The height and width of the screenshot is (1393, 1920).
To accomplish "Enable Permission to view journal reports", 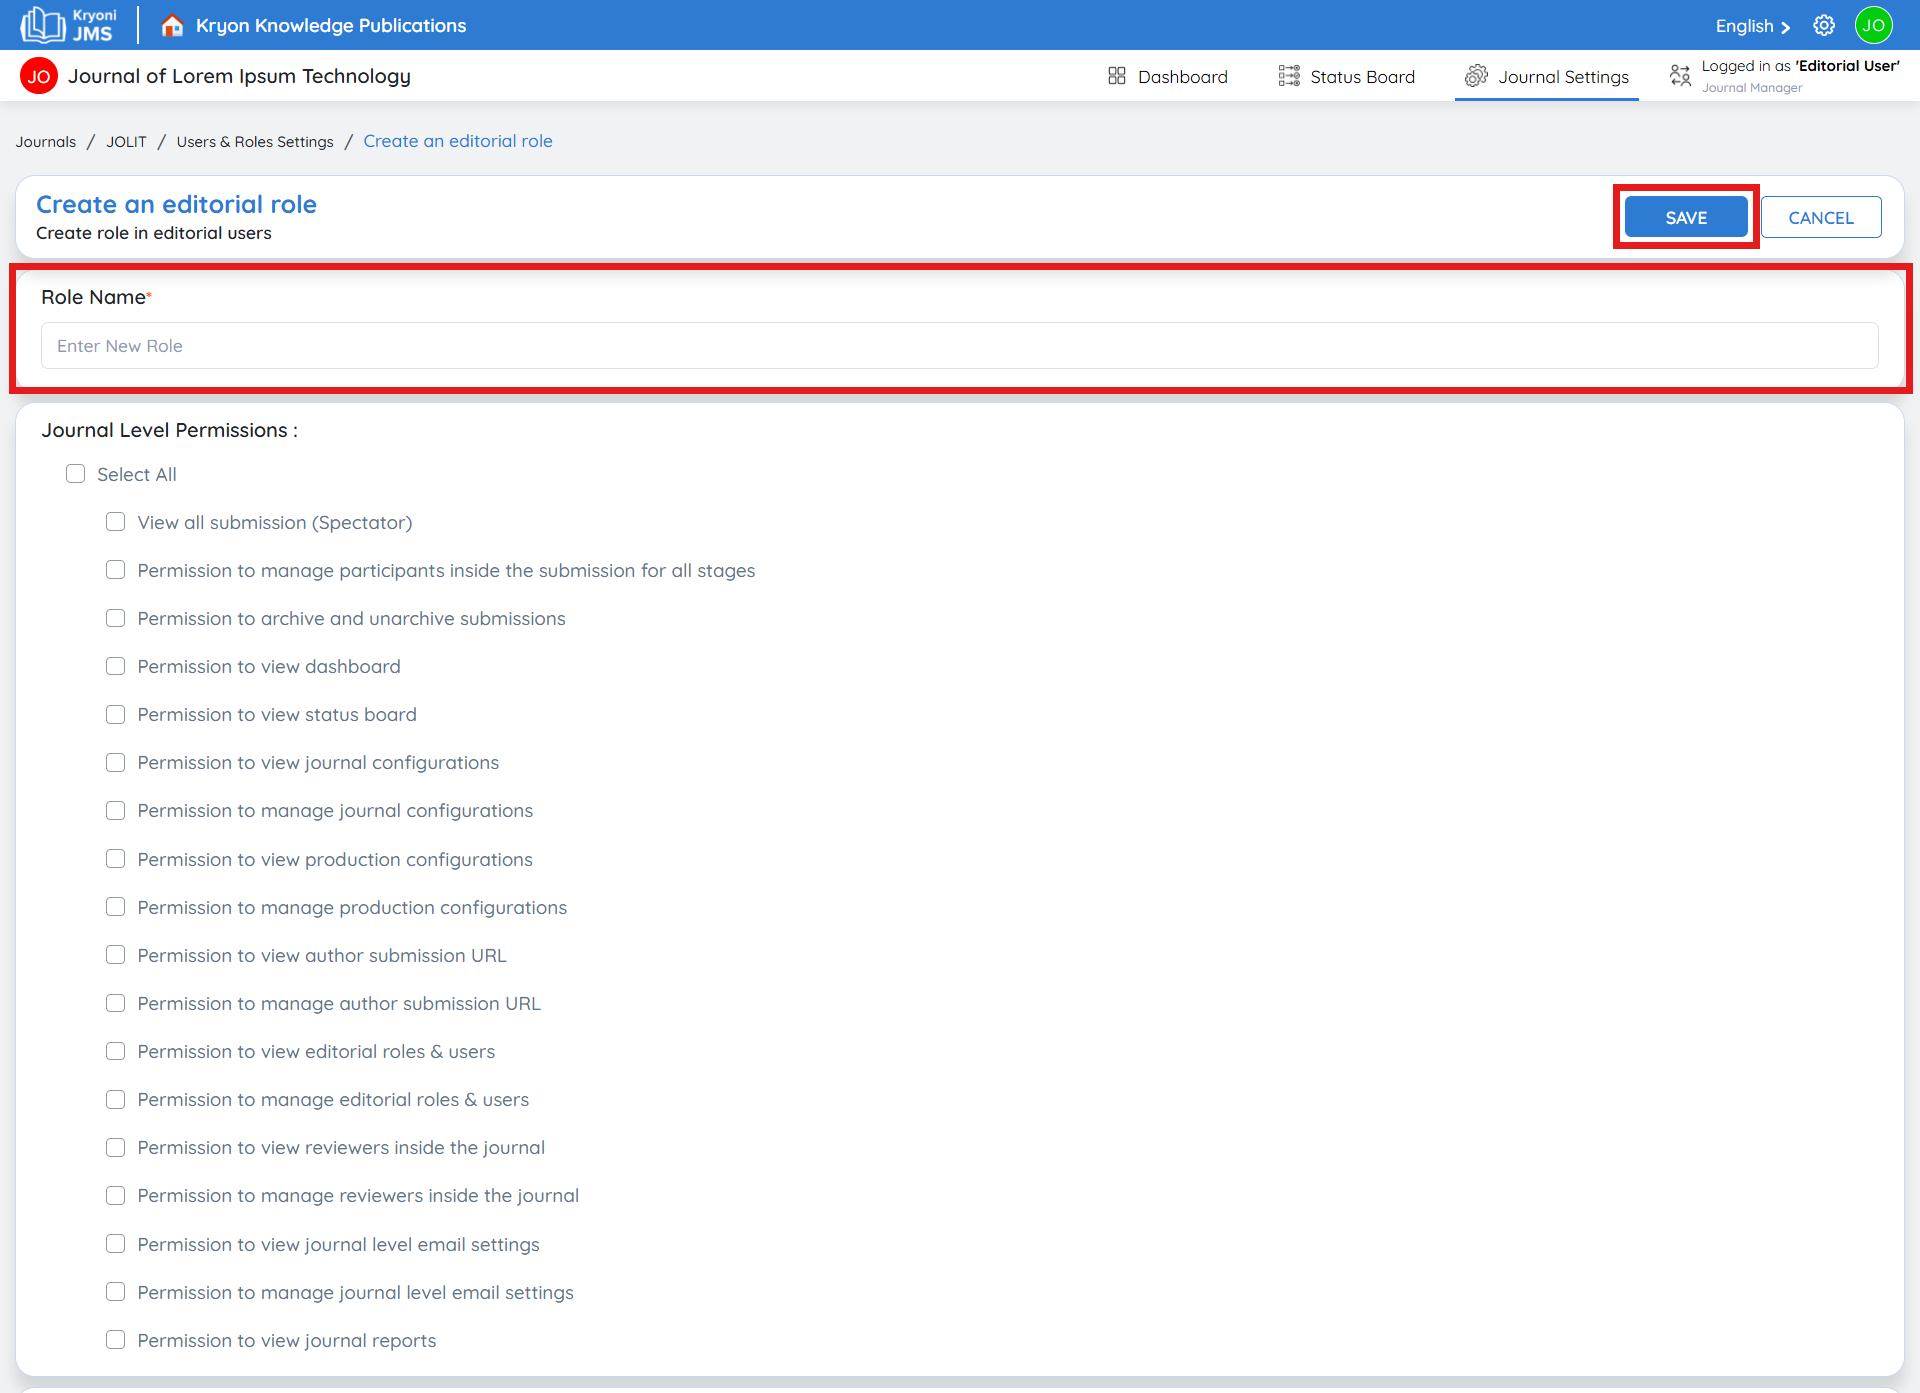I will point(116,1340).
